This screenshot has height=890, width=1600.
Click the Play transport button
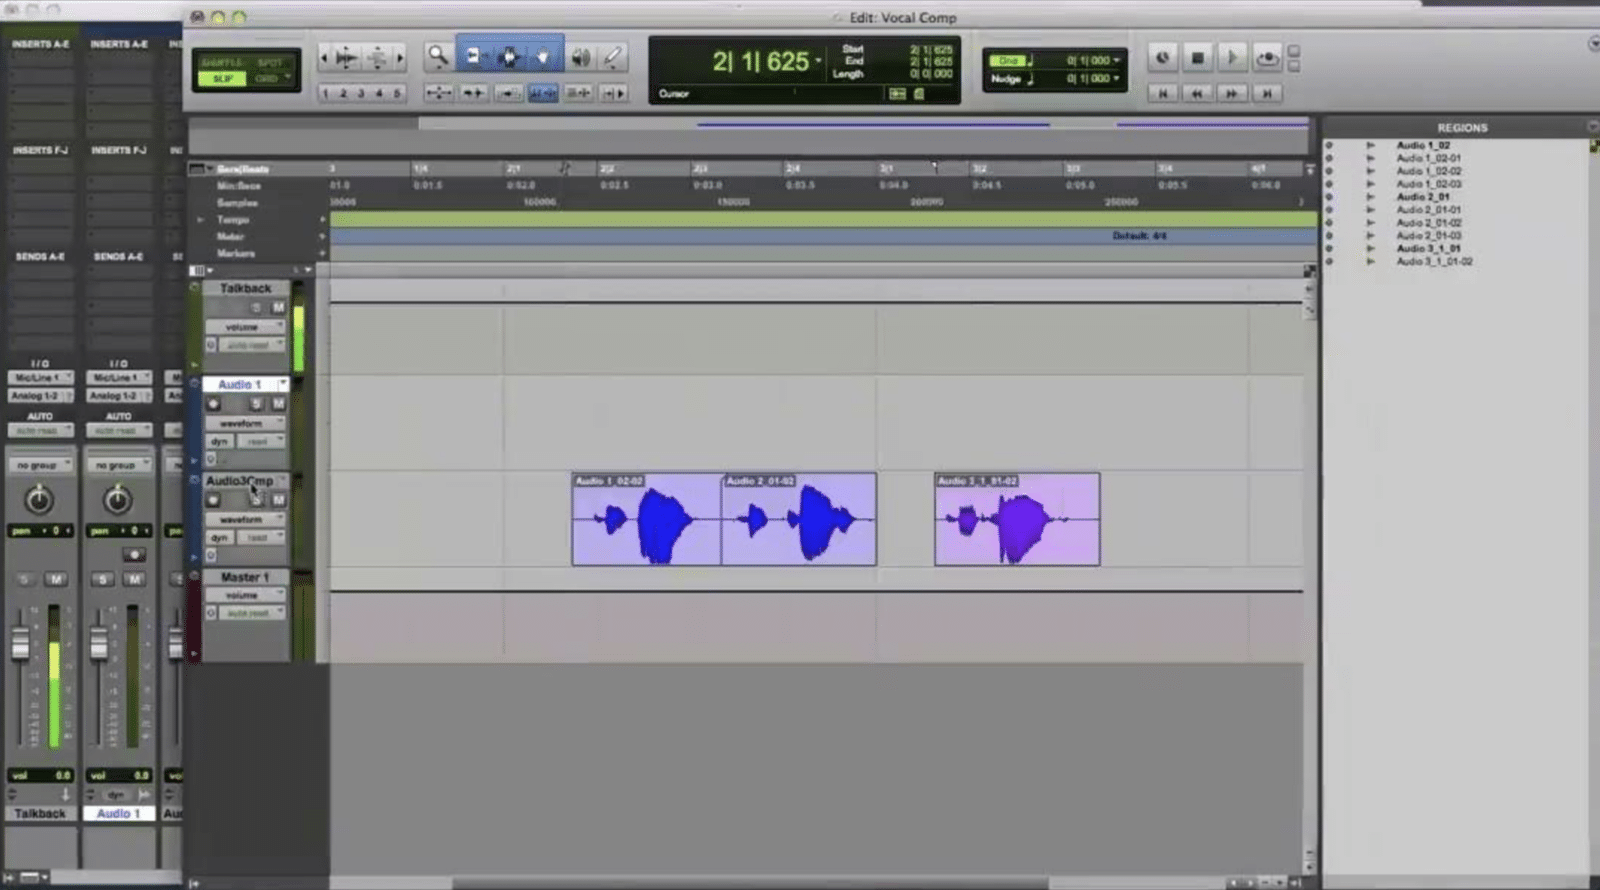click(x=1232, y=58)
